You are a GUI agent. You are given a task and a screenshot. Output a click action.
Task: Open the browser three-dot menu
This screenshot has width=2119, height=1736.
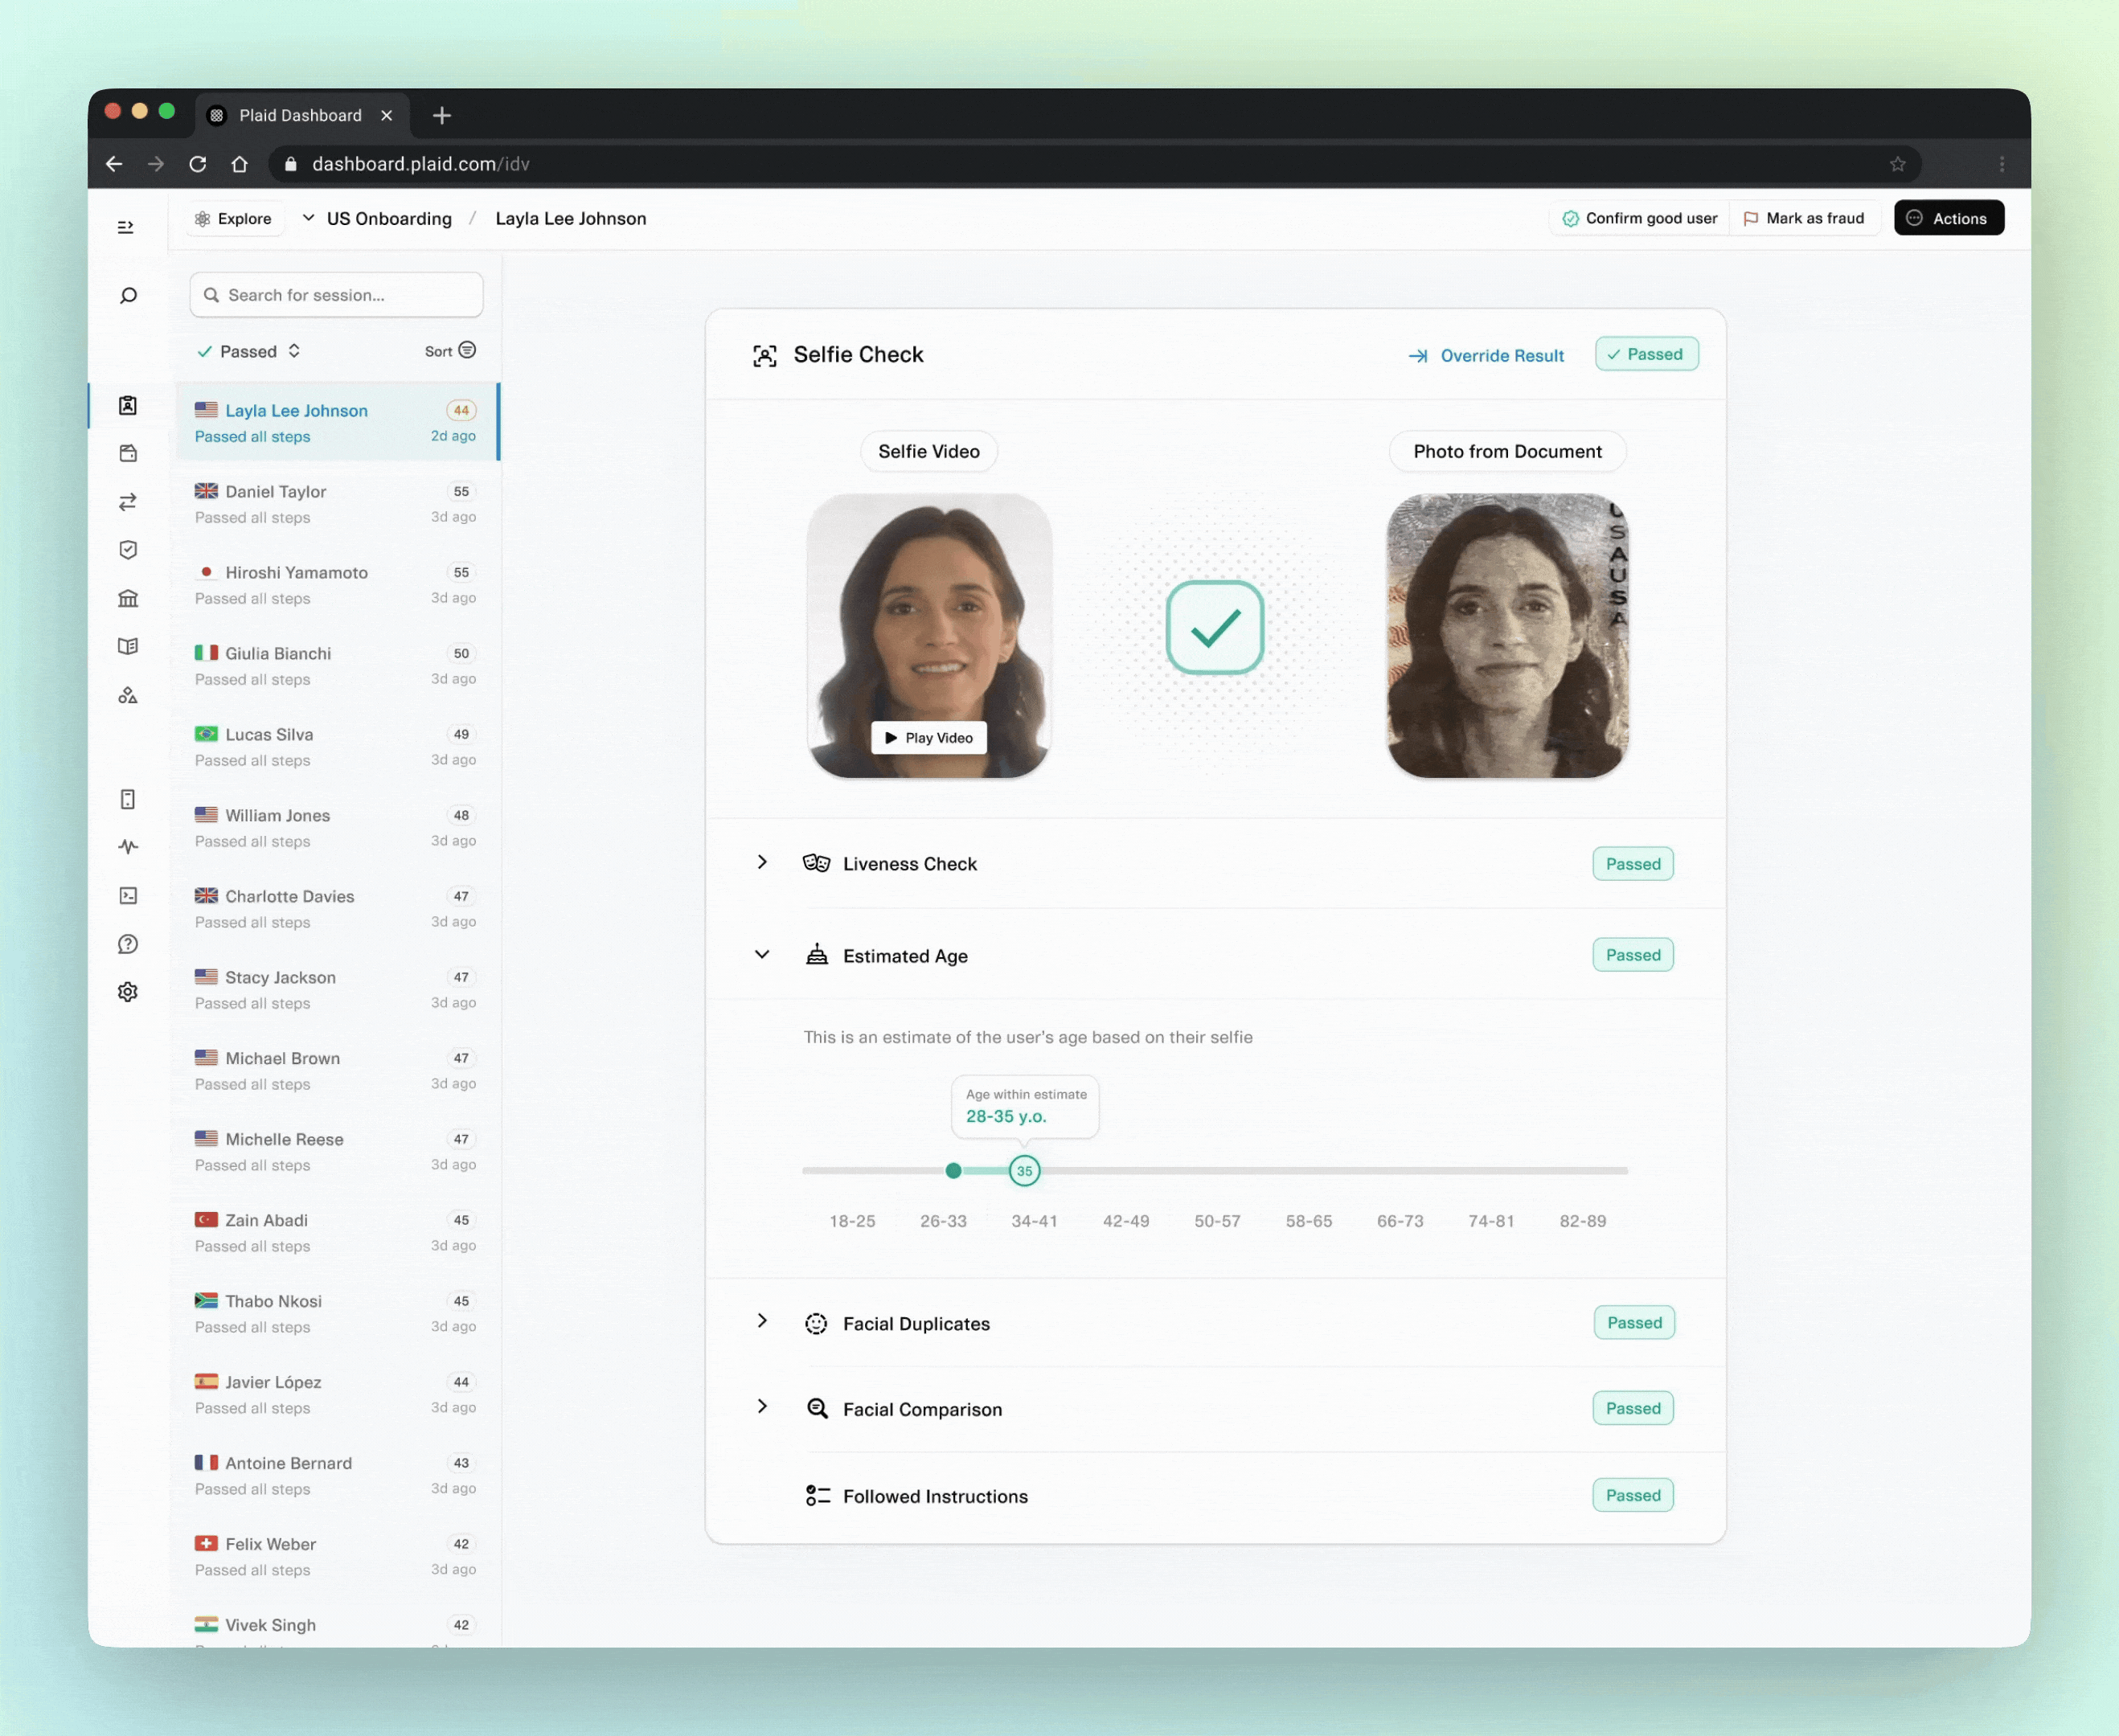[2002, 164]
